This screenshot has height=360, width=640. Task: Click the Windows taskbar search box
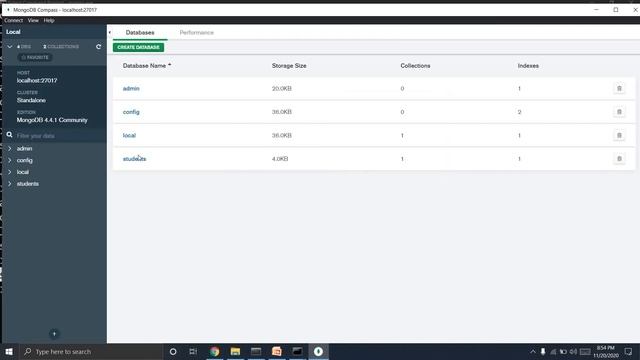click(91, 351)
